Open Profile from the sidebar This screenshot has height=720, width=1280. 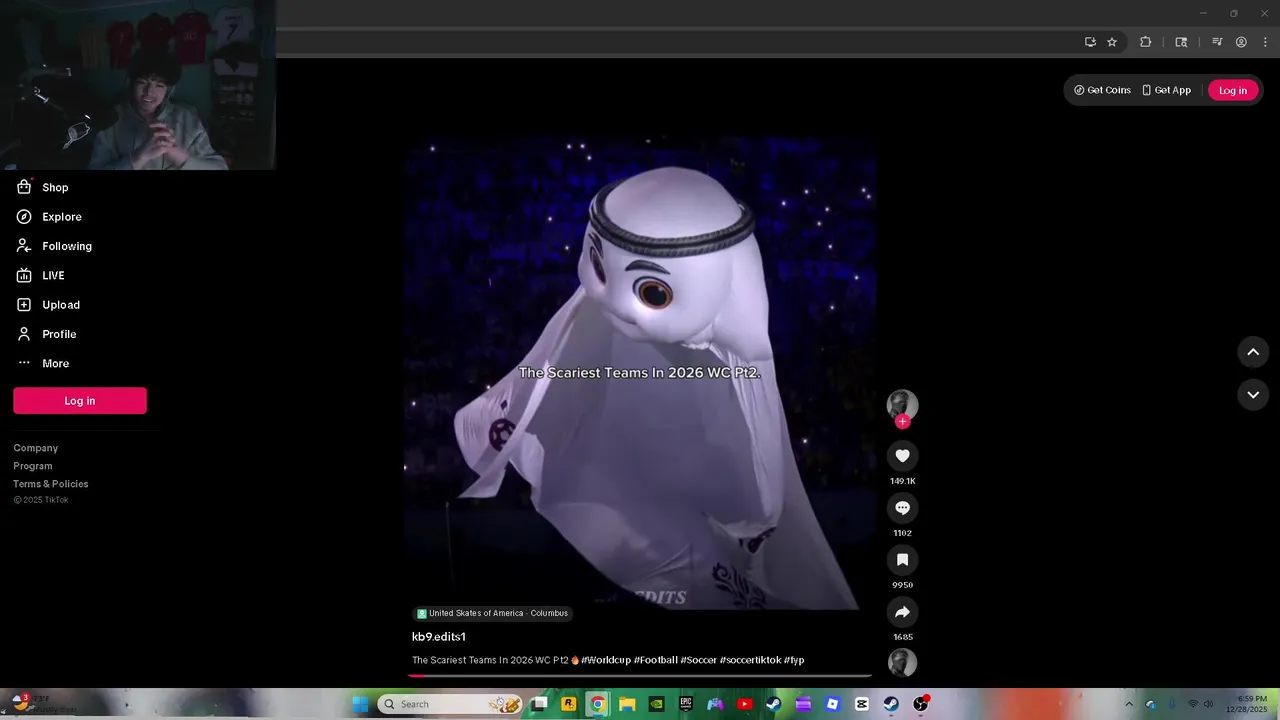(45, 334)
